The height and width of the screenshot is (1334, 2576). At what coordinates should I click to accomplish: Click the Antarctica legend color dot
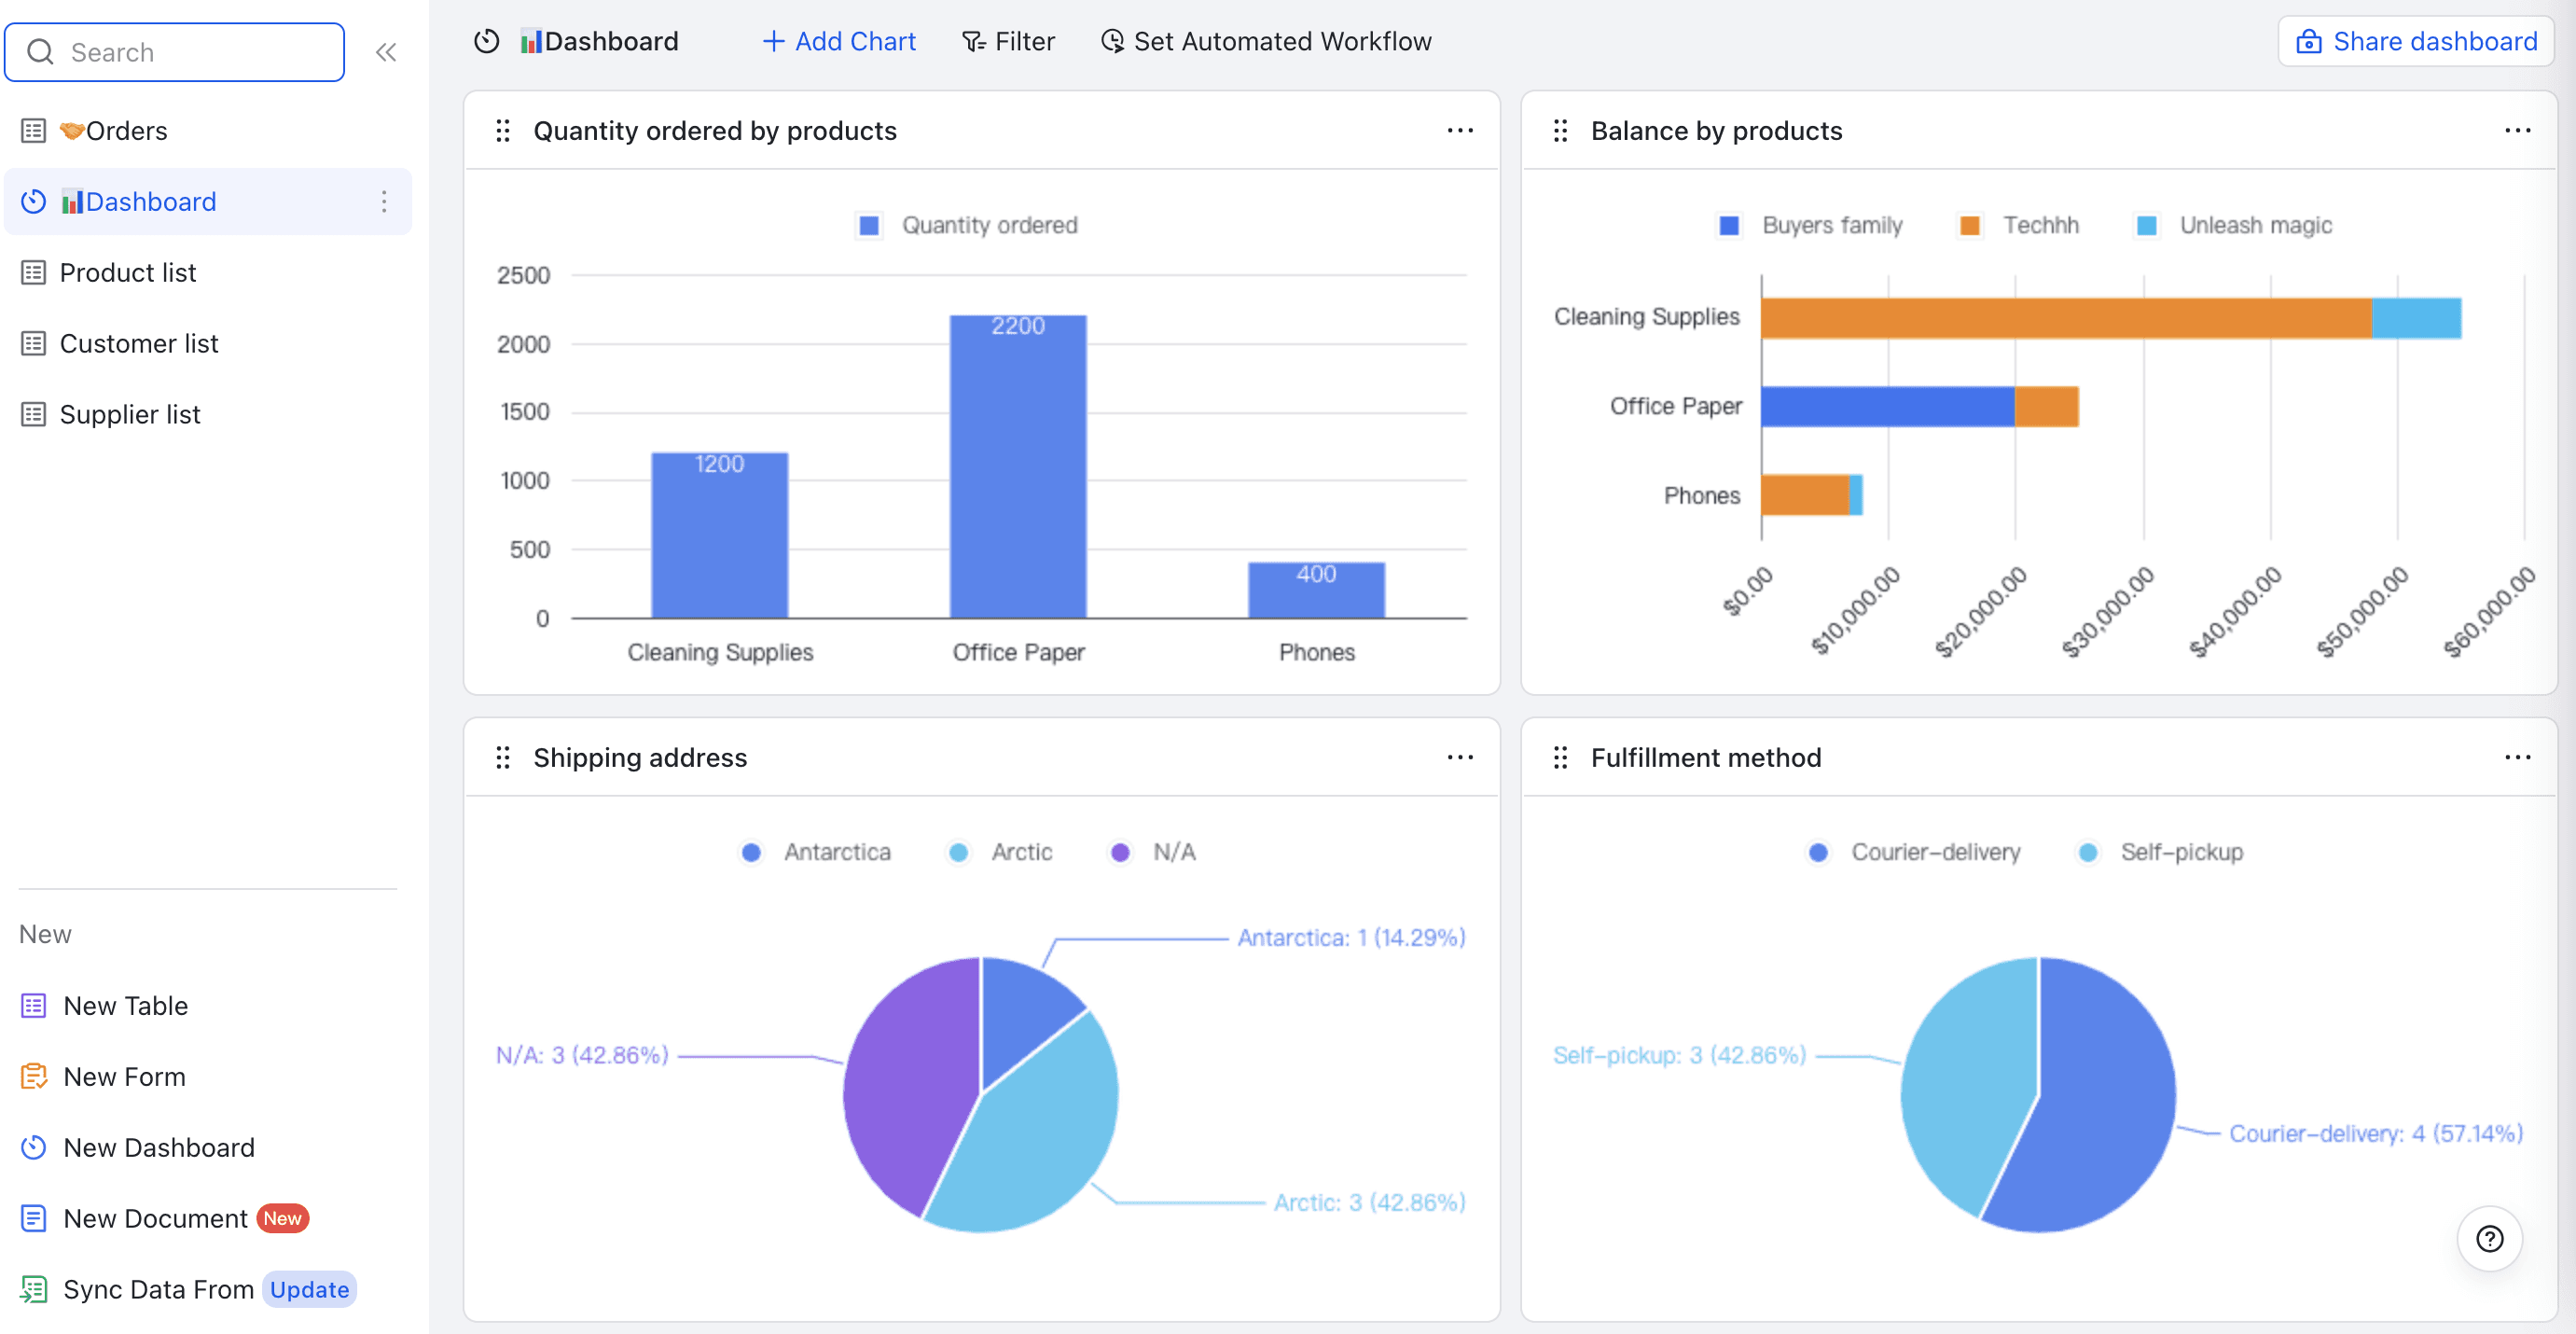751,852
